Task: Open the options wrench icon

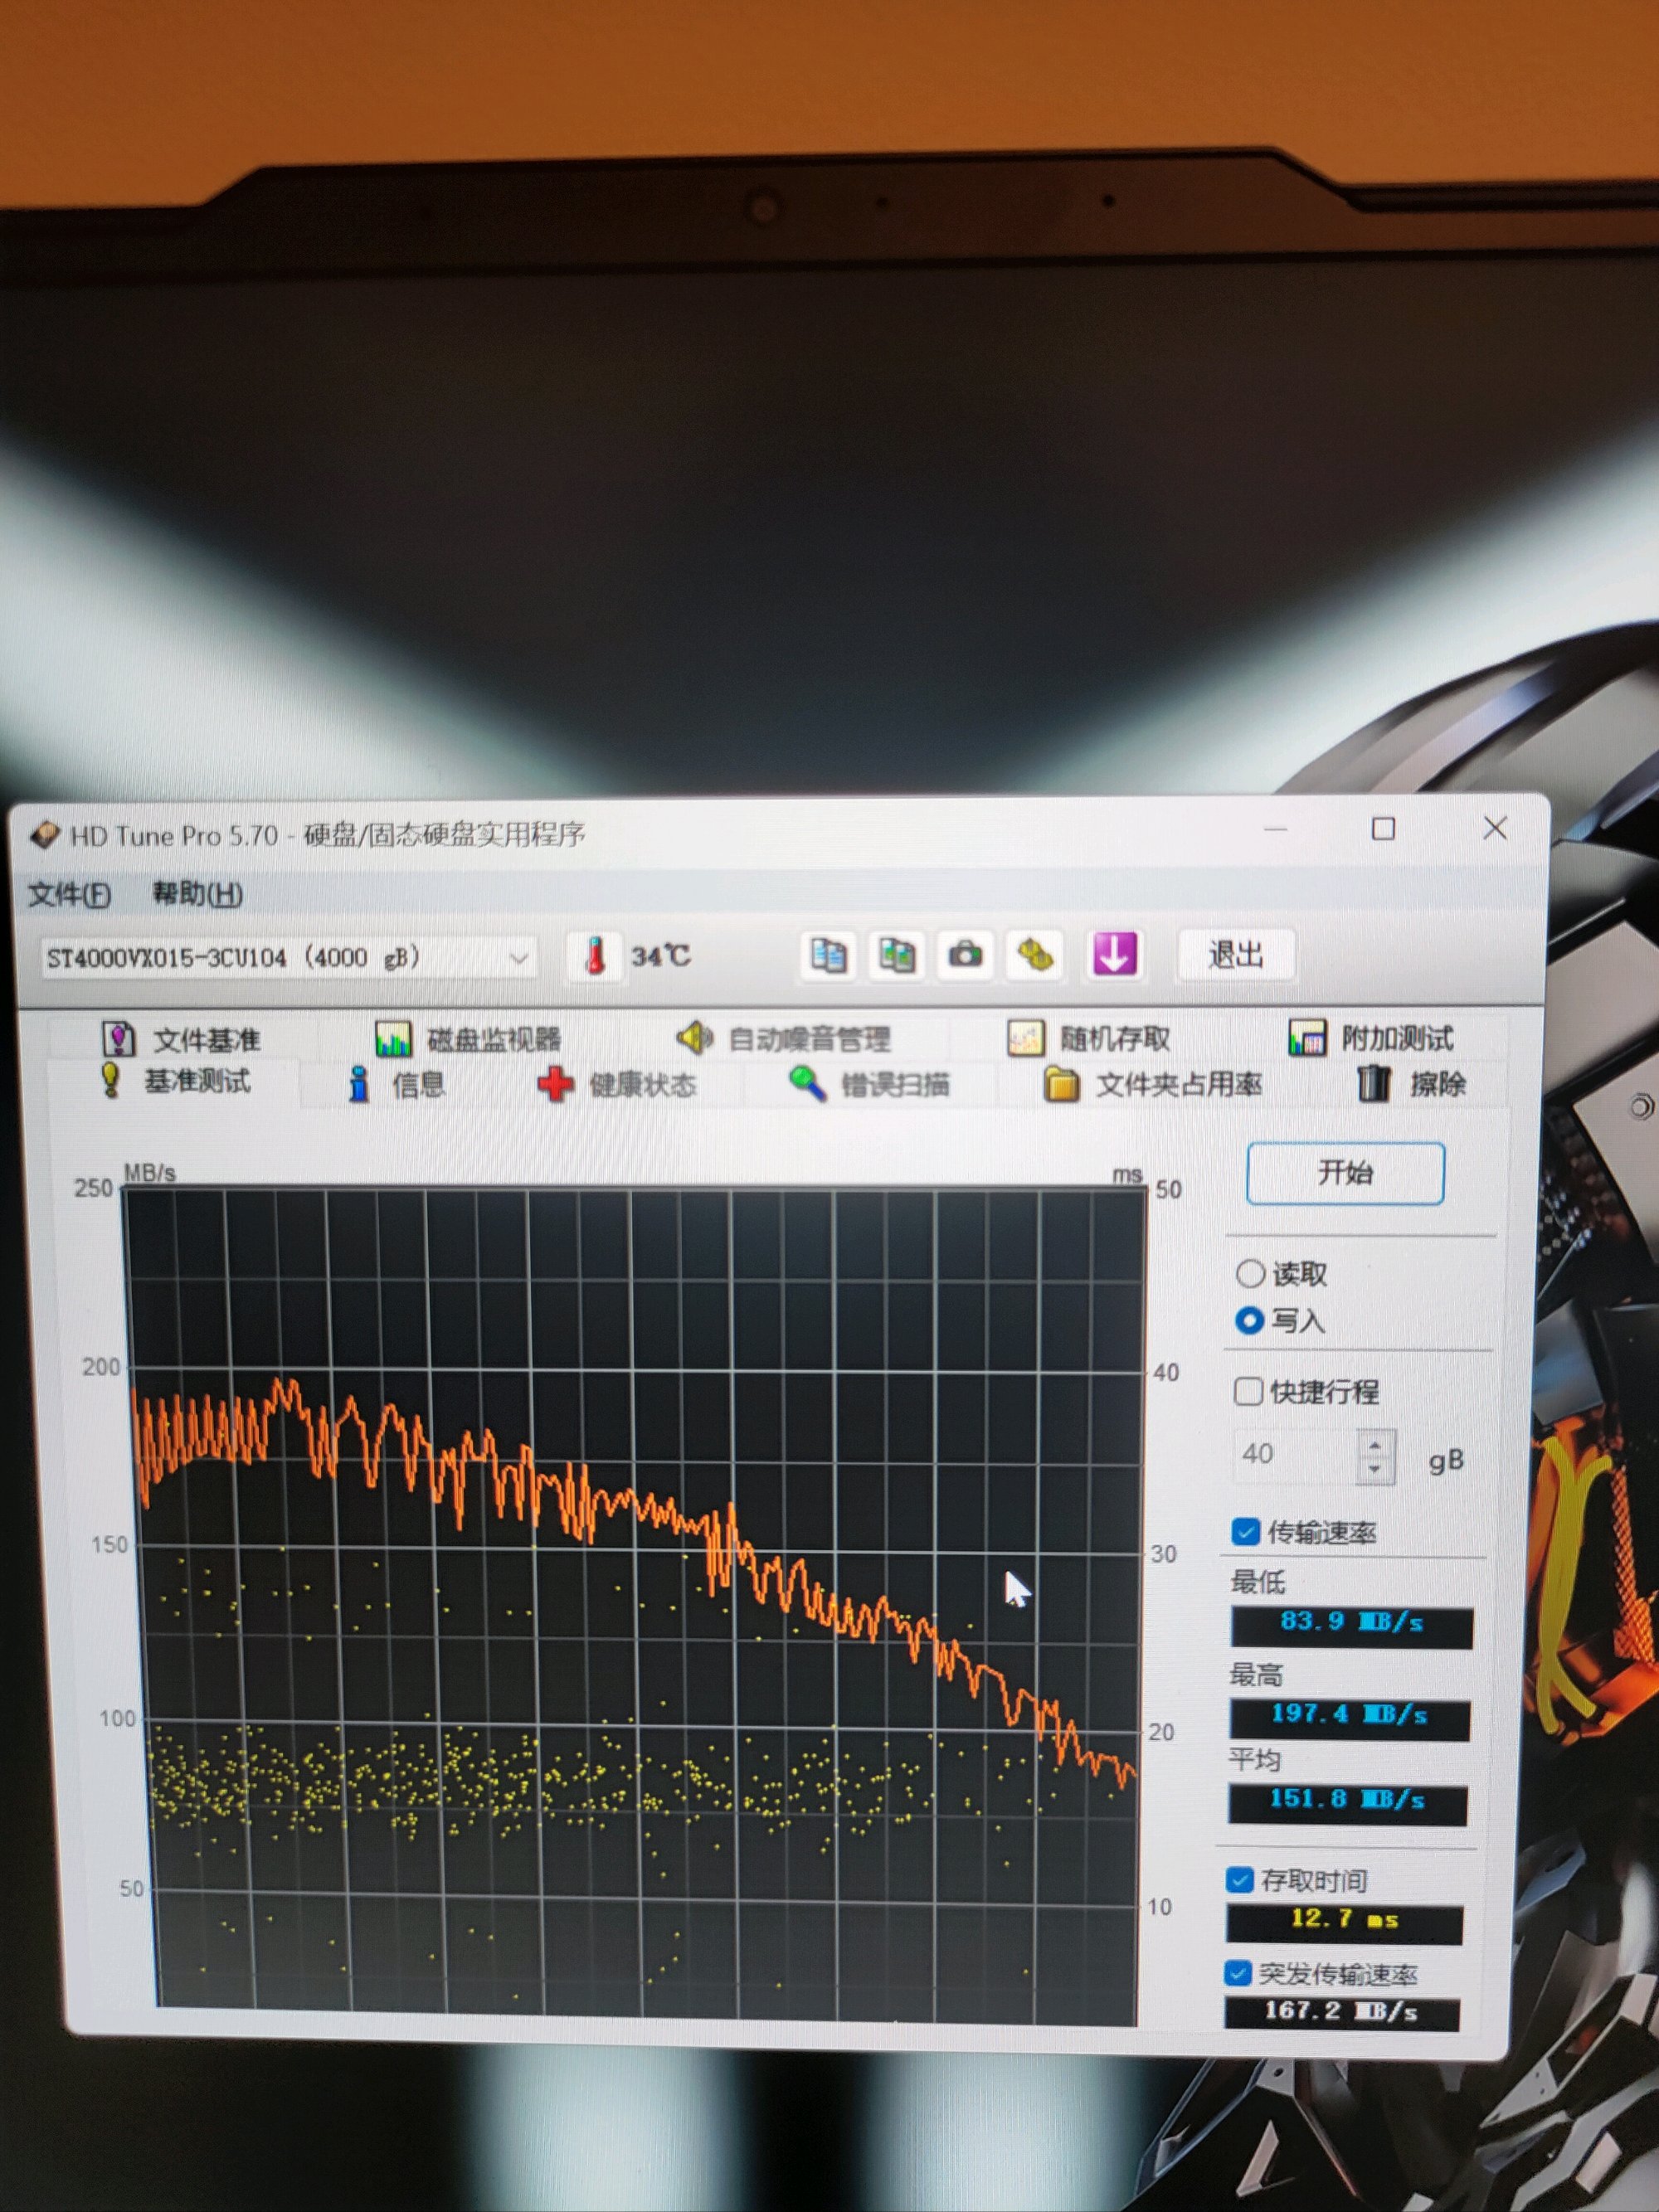Action: coord(1035,955)
